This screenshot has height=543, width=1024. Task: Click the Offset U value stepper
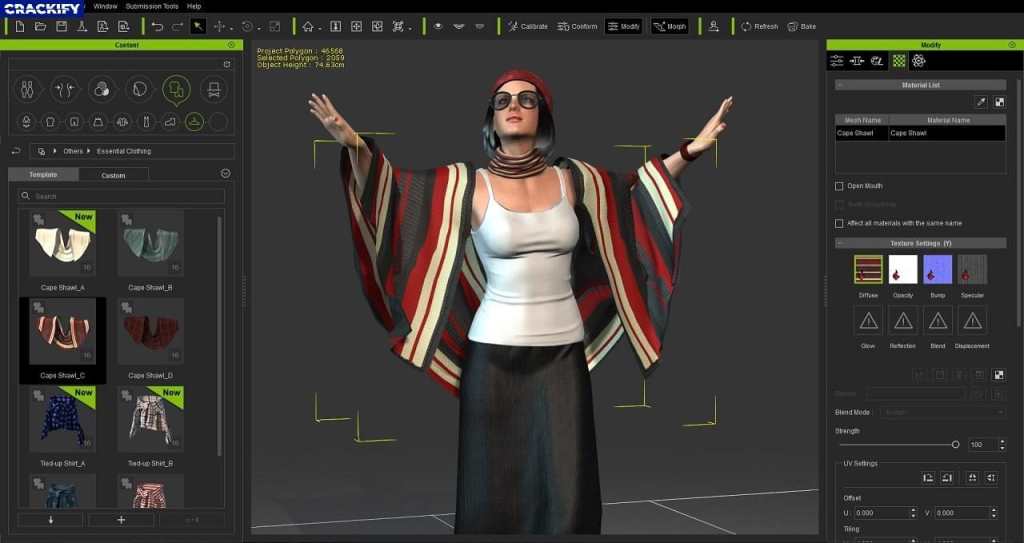(x=913, y=513)
